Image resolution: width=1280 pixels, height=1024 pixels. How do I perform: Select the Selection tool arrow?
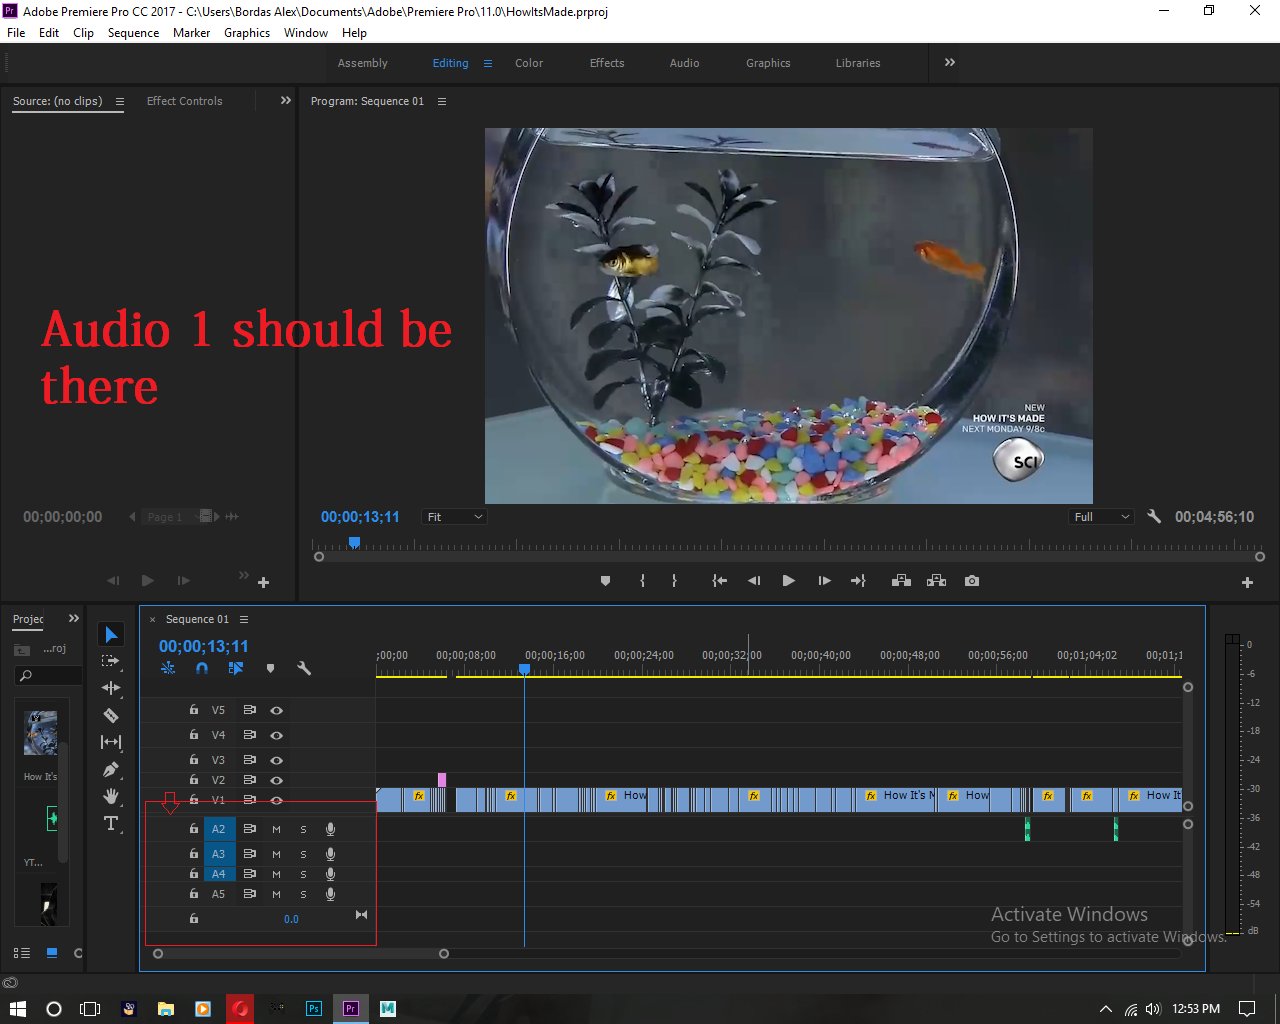(x=111, y=635)
